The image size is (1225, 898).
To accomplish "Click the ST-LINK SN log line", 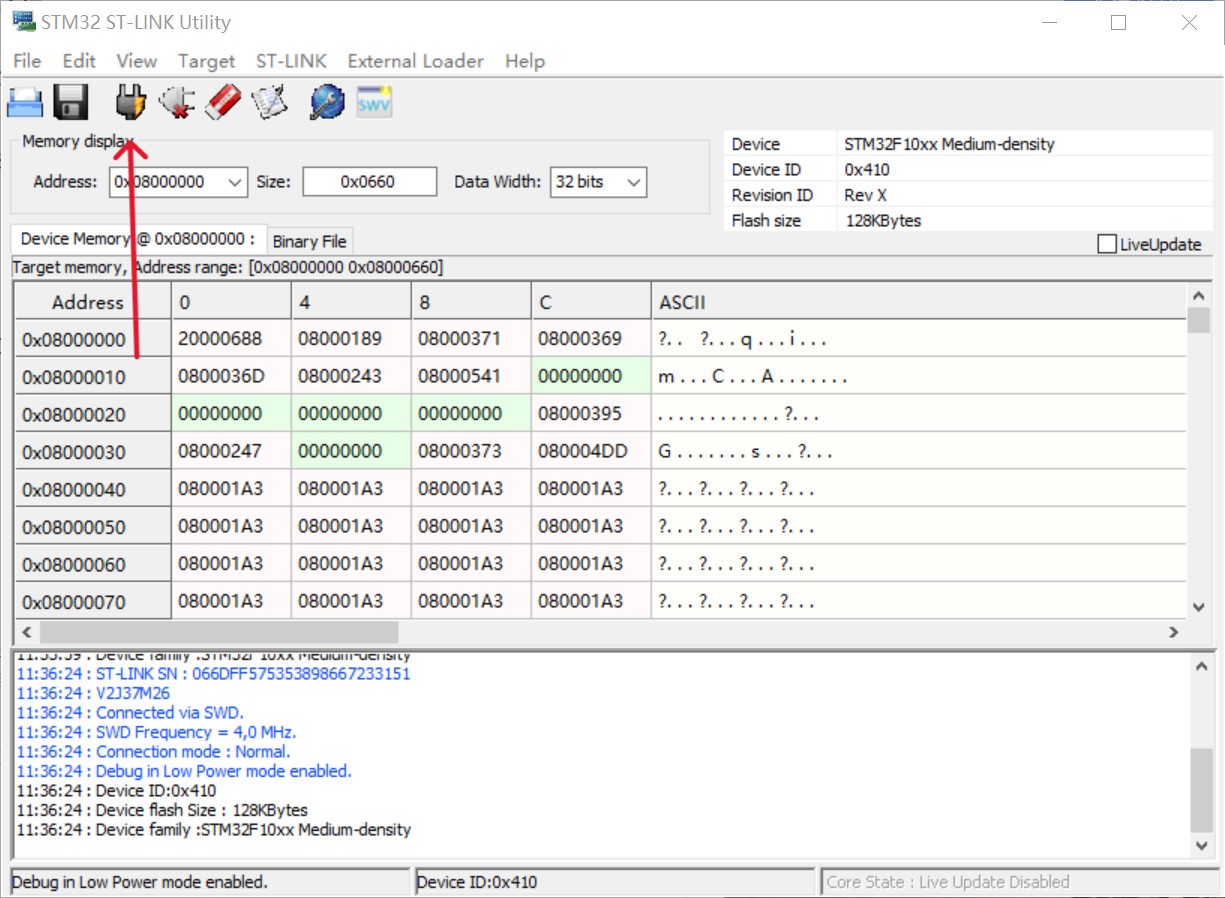I will click(213, 674).
